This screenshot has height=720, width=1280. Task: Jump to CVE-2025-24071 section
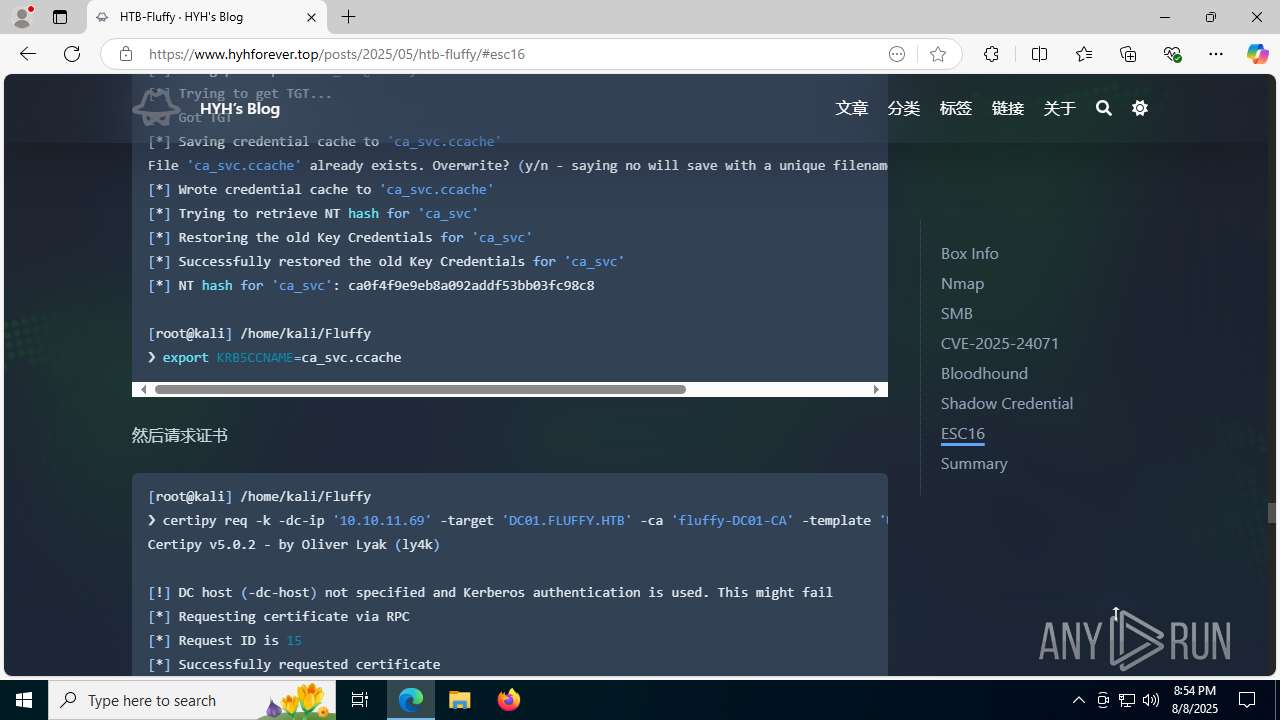tap(999, 343)
